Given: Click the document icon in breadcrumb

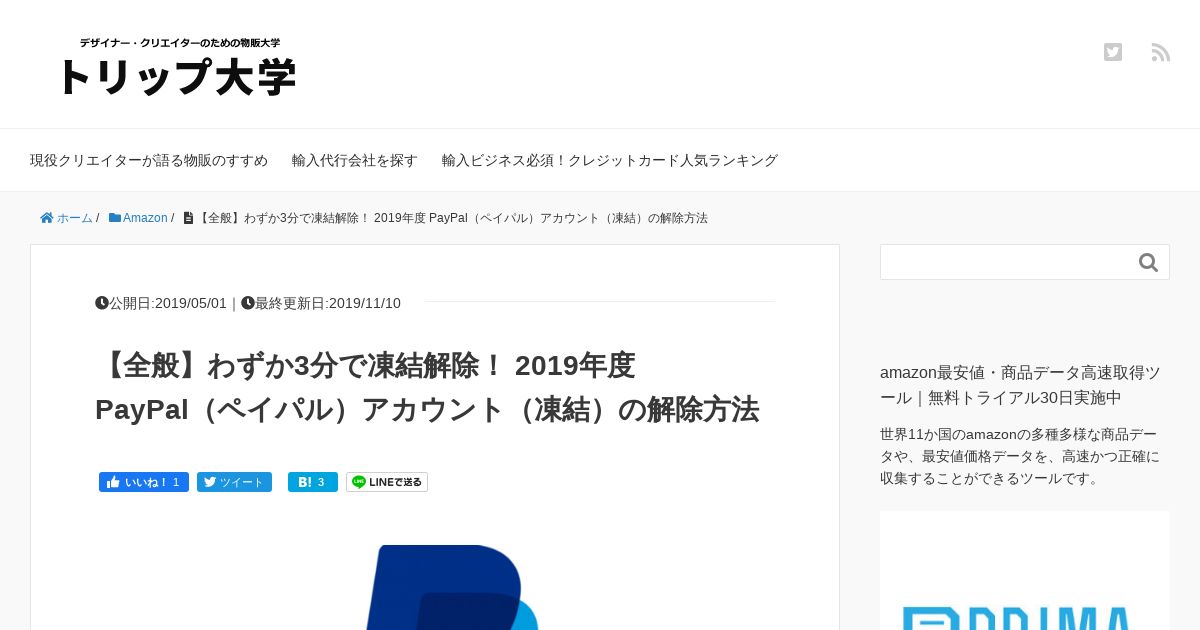Looking at the screenshot, I should 188,218.
